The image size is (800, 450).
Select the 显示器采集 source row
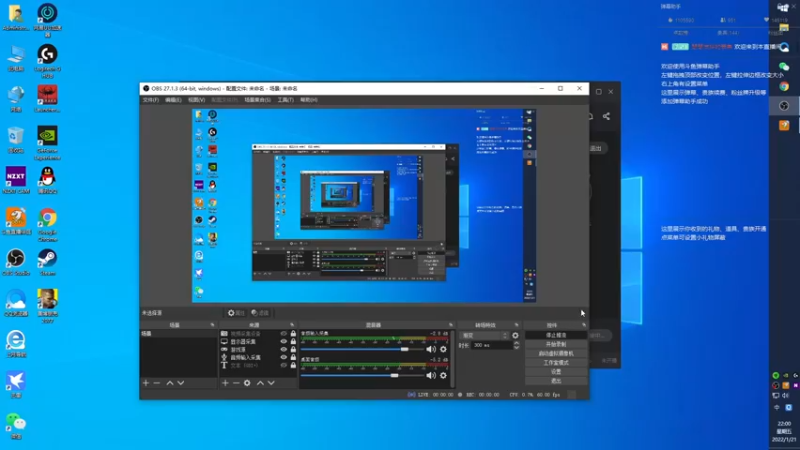pyautogui.click(x=258, y=342)
